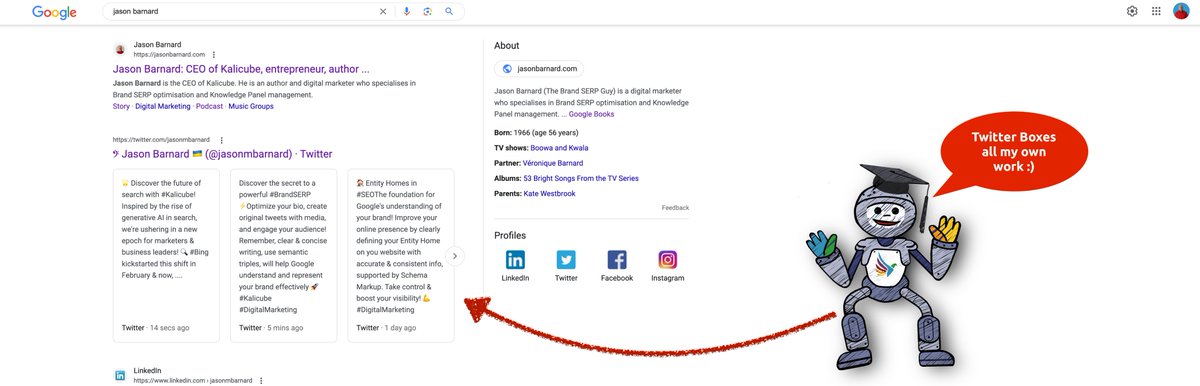
Task: Open the Music Groups sitelink
Action: [251, 106]
